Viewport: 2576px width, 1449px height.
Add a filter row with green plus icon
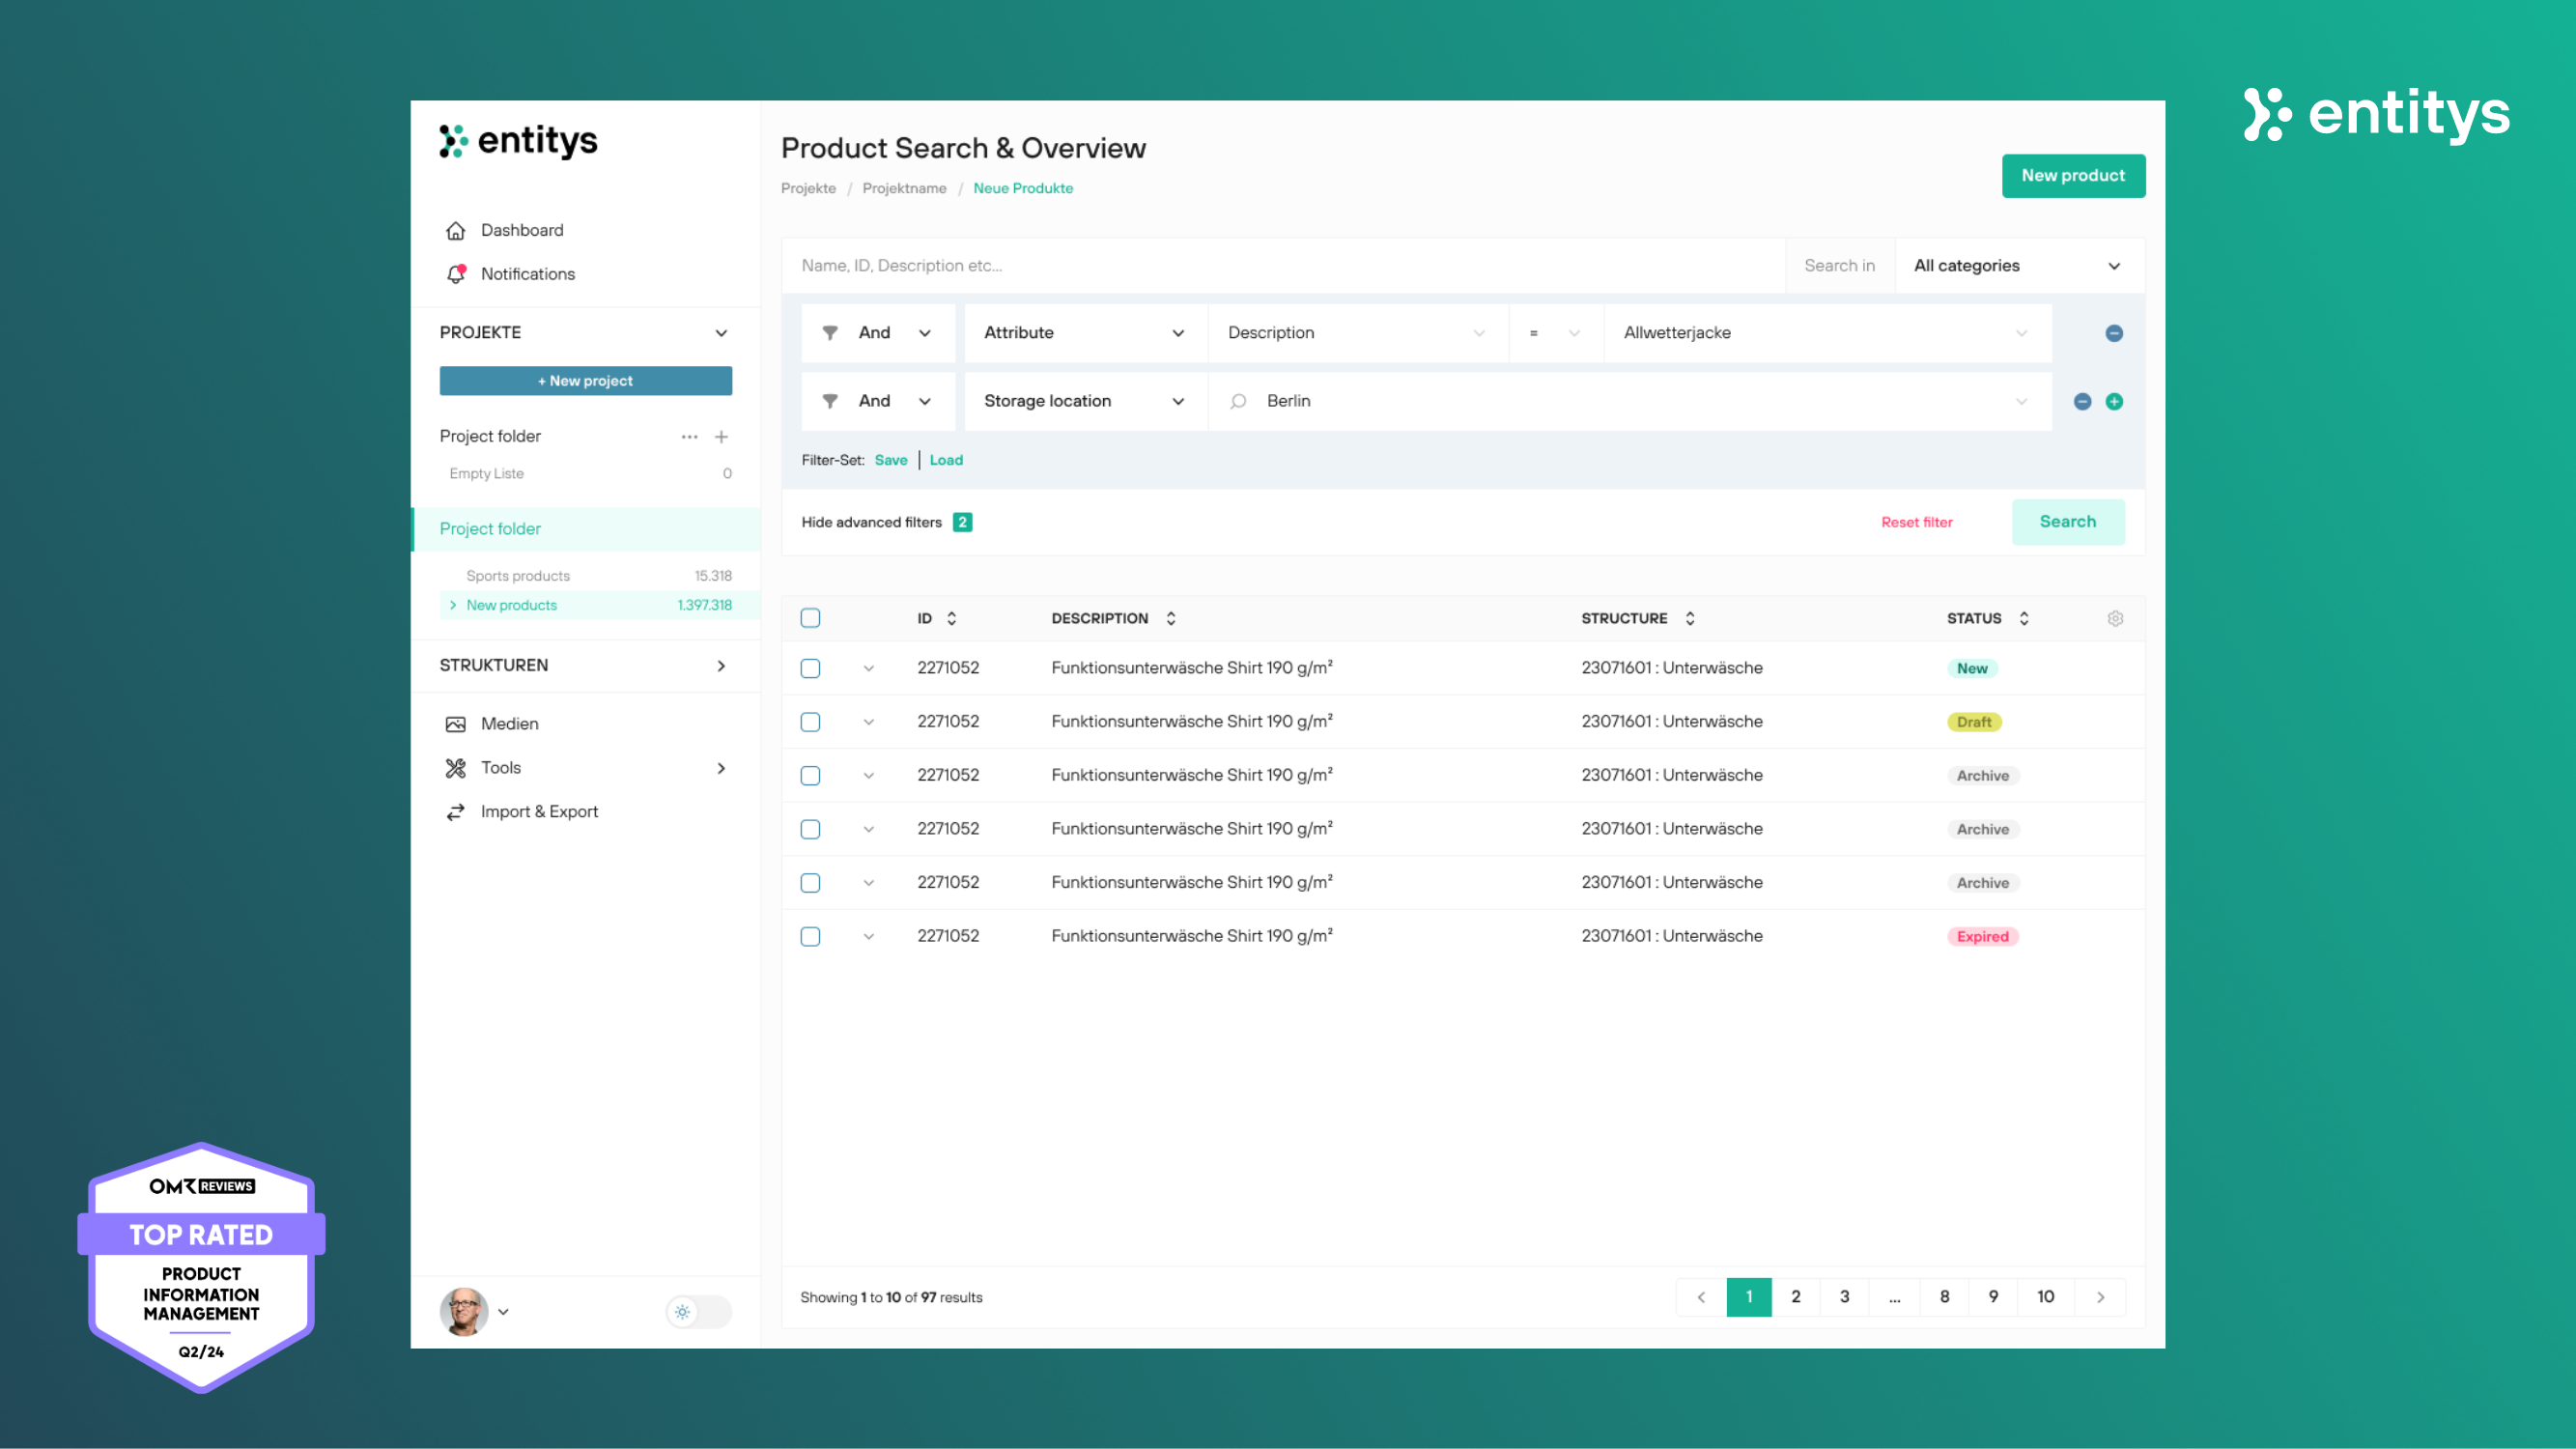[x=2114, y=401]
